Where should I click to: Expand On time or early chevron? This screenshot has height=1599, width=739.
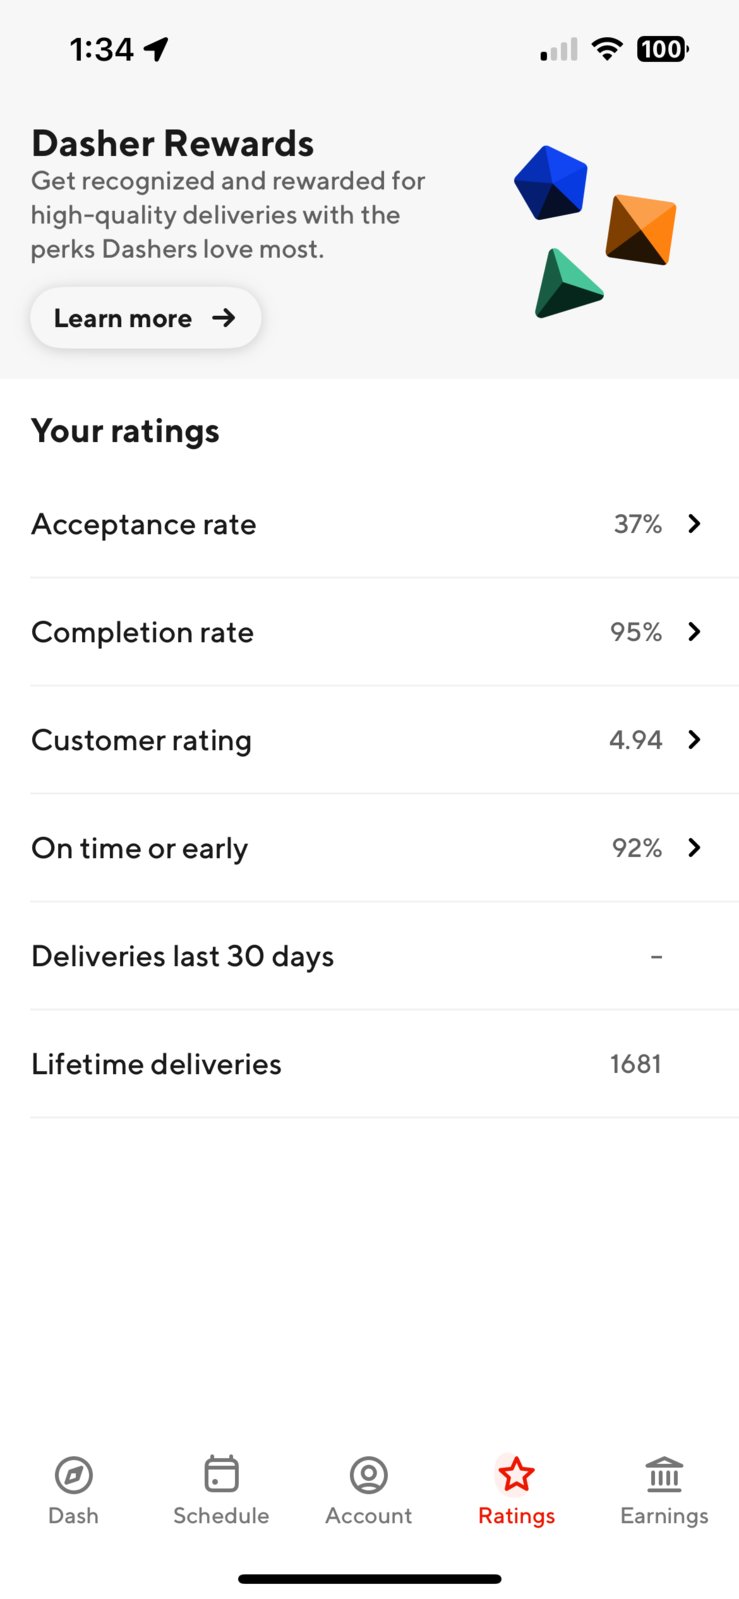tap(694, 847)
